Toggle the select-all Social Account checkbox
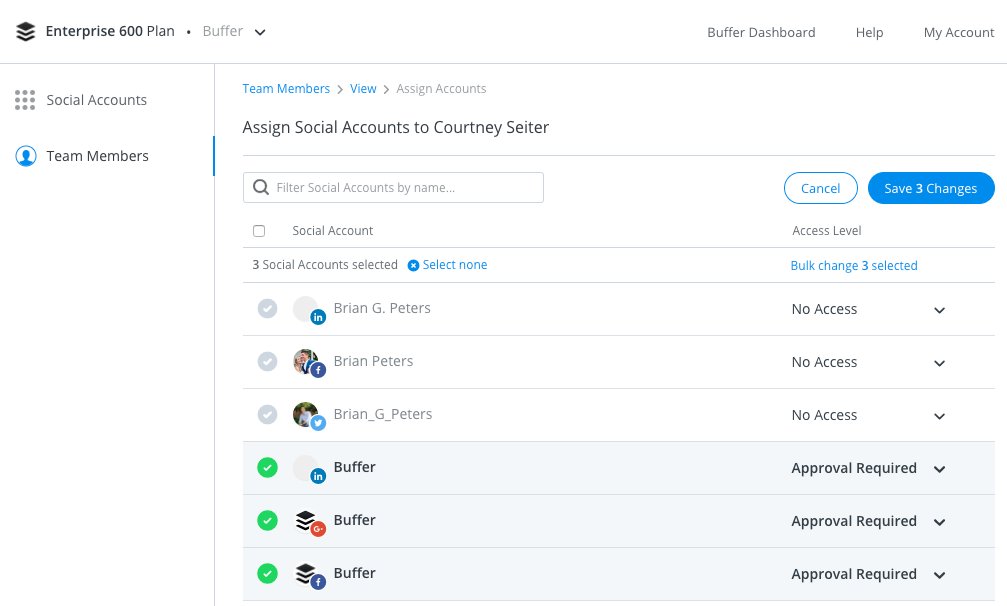The width and height of the screenshot is (1007, 606). [259, 231]
